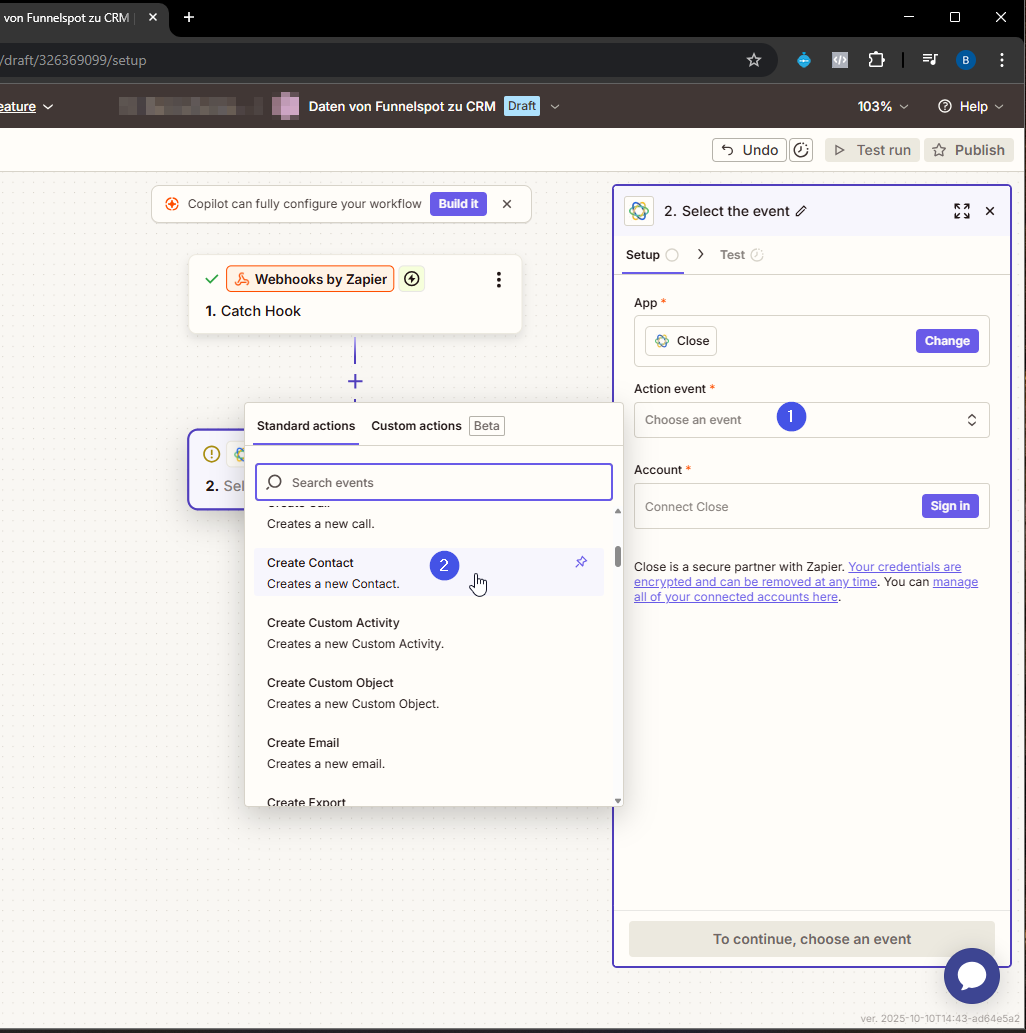Screen dimensions: 1026x1033
Task: Expand the truncated 'eature' dropdown at top left
Action: click(x=27, y=107)
